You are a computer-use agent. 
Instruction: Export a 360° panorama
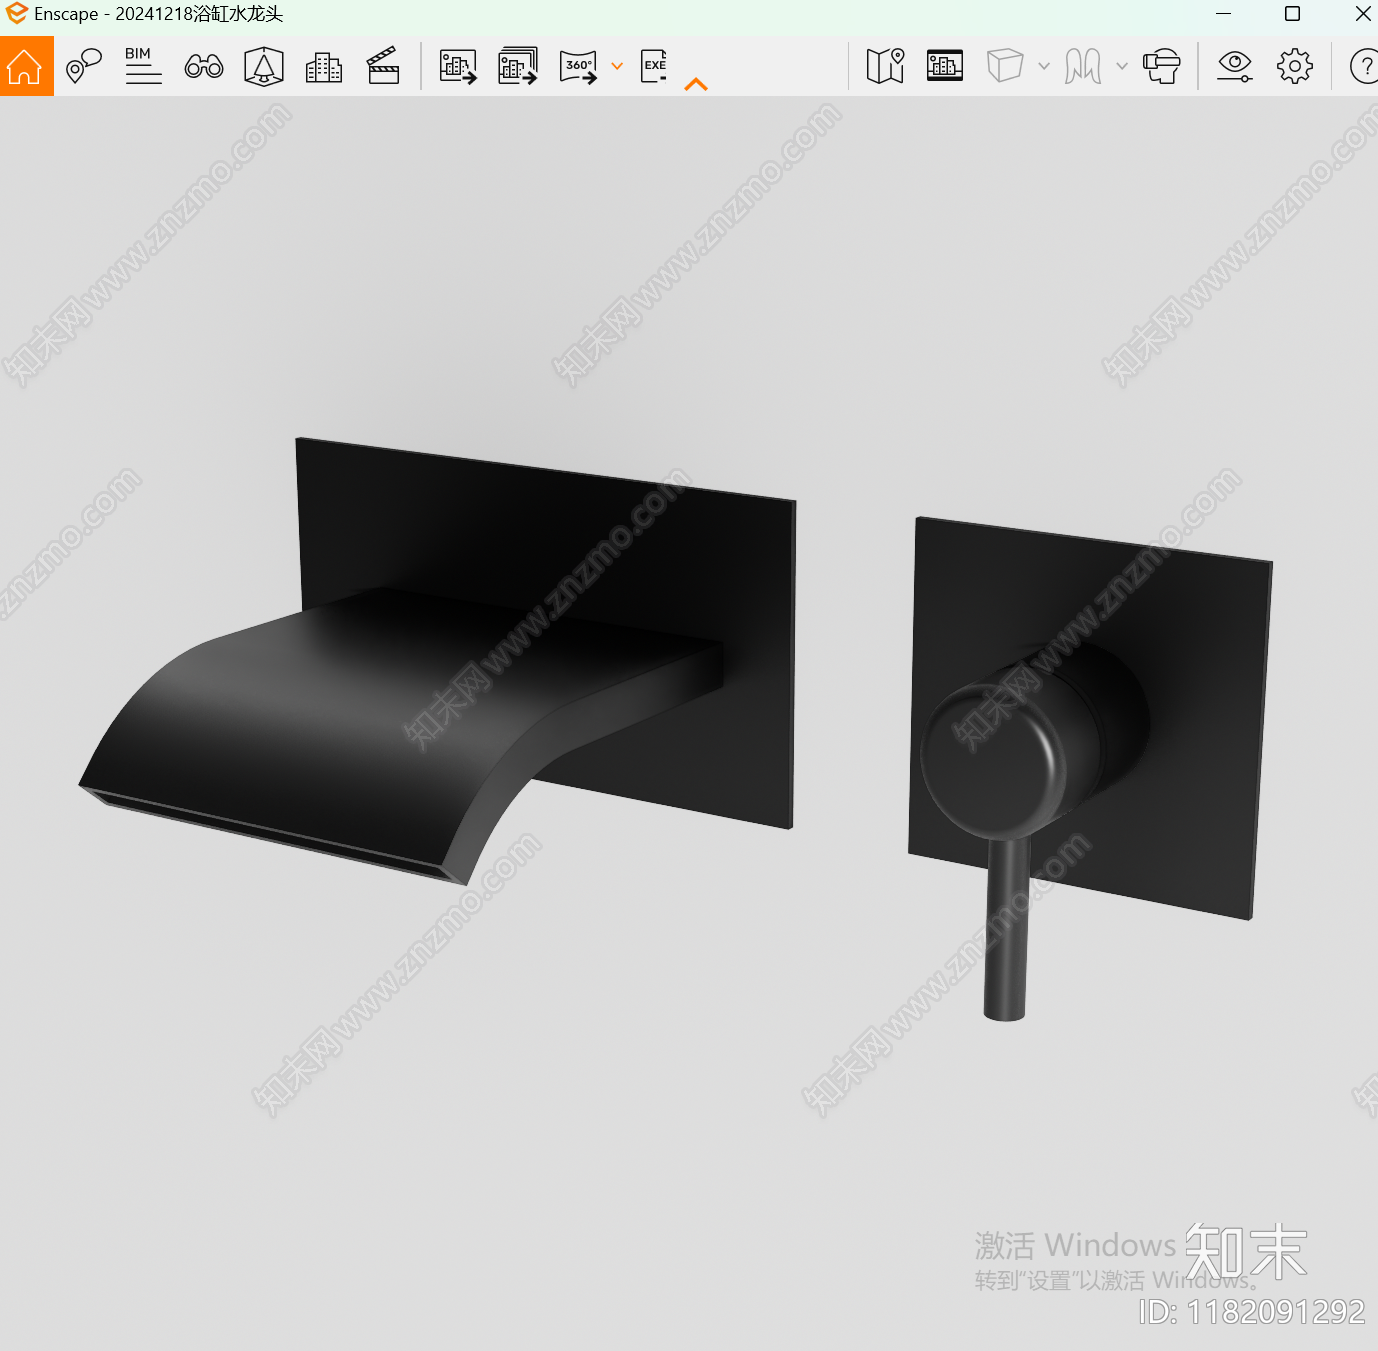click(x=578, y=67)
